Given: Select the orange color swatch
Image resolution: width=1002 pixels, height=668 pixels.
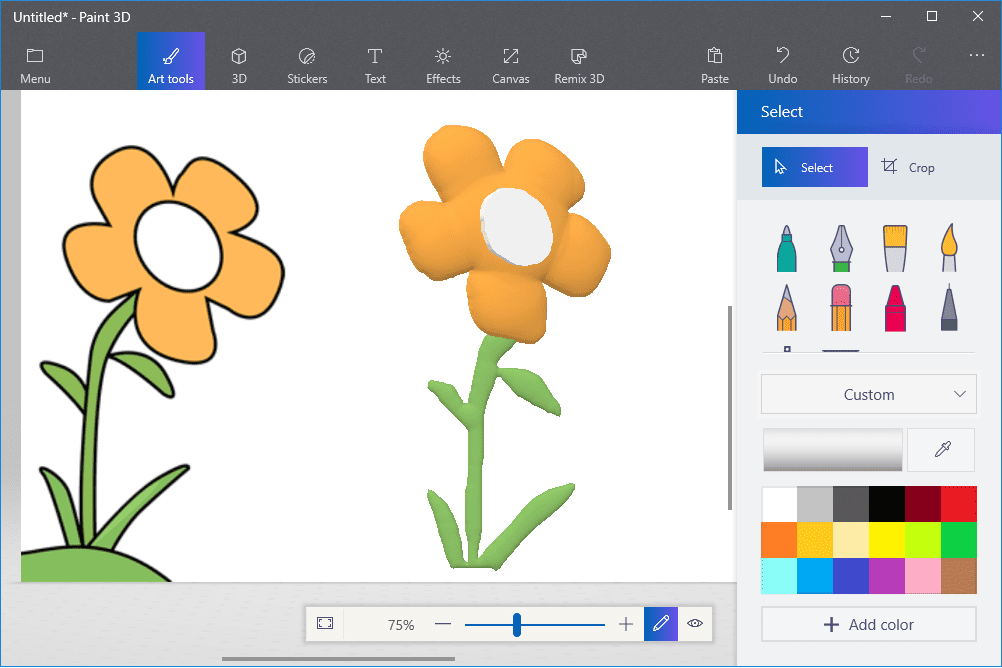Looking at the screenshot, I should coord(779,540).
